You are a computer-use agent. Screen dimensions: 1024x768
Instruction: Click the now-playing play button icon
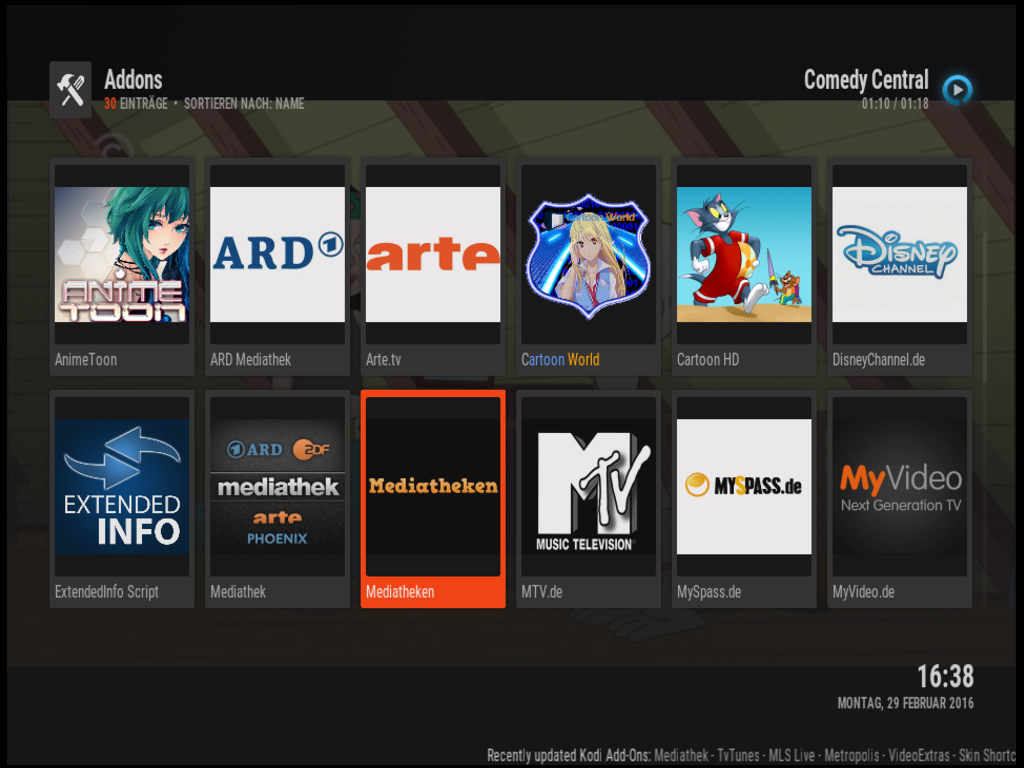click(957, 90)
